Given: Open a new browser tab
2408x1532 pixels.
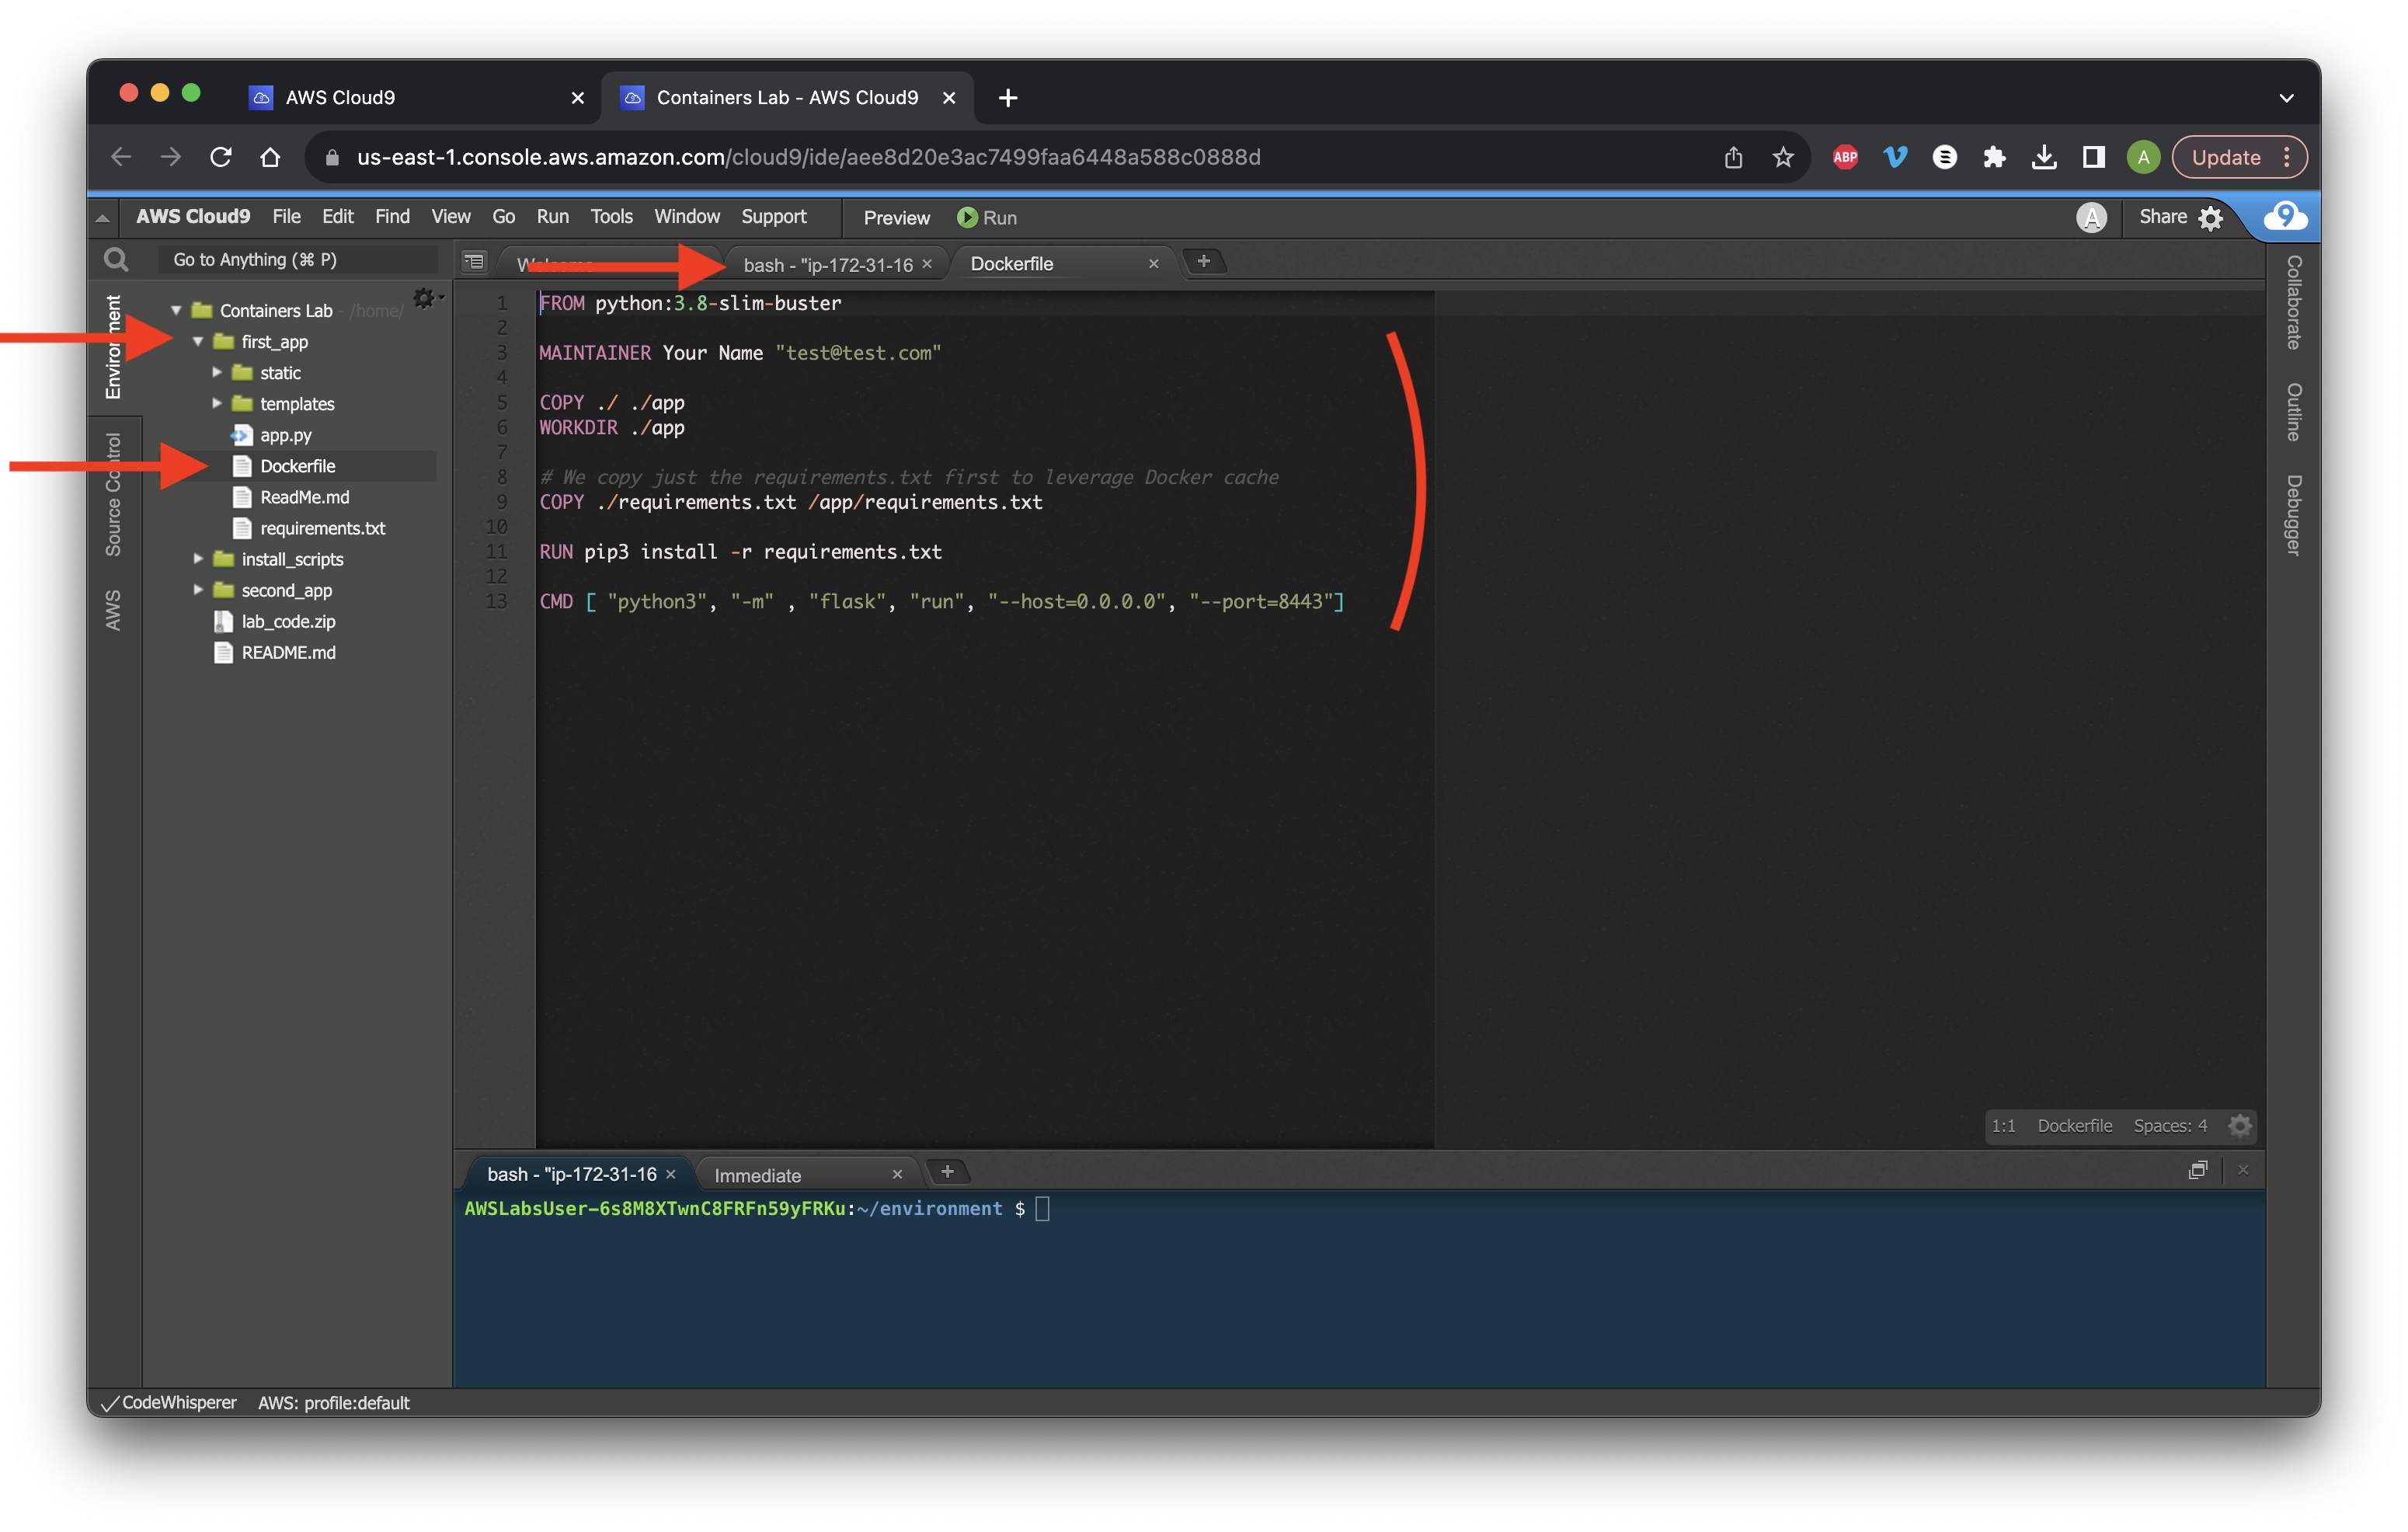Looking at the screenshot, I should pyautogui.click(x=1008, y=97).
